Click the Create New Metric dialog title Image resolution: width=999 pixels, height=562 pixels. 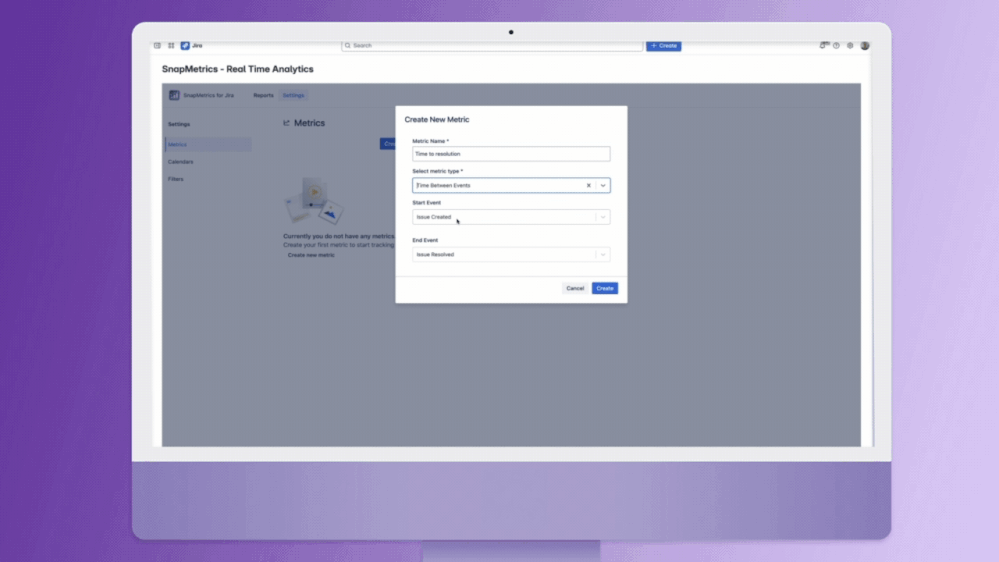pos(437,120)
